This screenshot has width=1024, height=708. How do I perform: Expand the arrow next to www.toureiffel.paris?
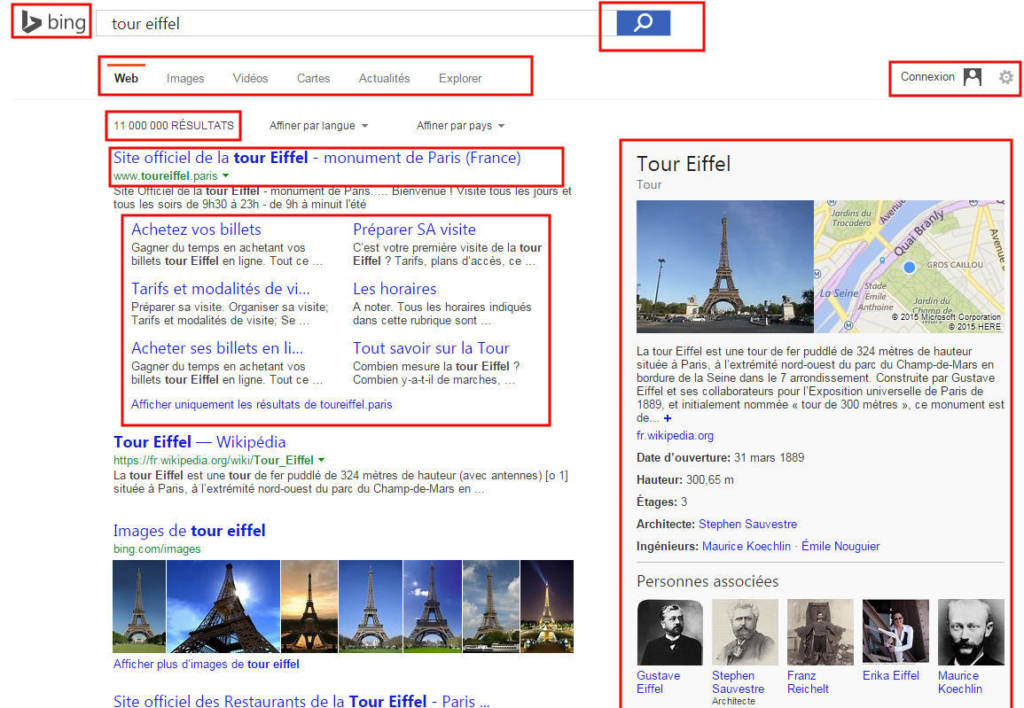(x=226, y=176)
